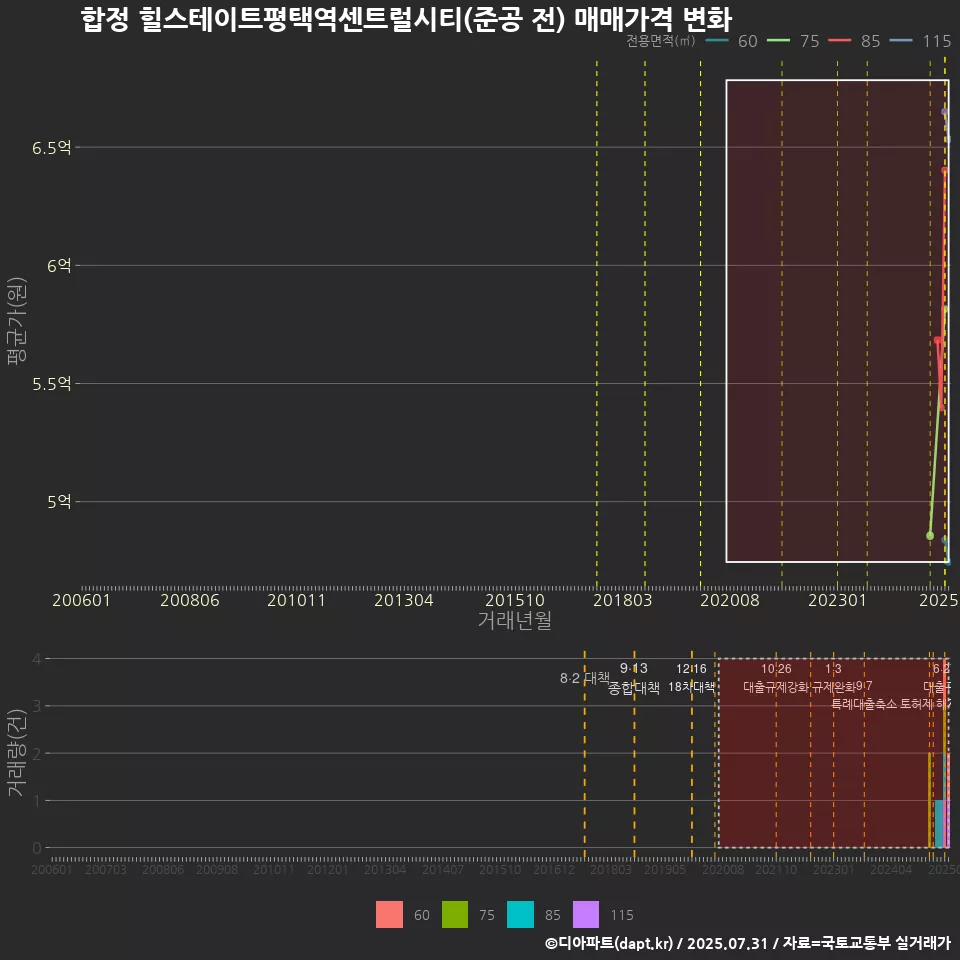960x960 pixels.
Task: Click 200601 on the price chart x-axis
Action: [81, 600]
